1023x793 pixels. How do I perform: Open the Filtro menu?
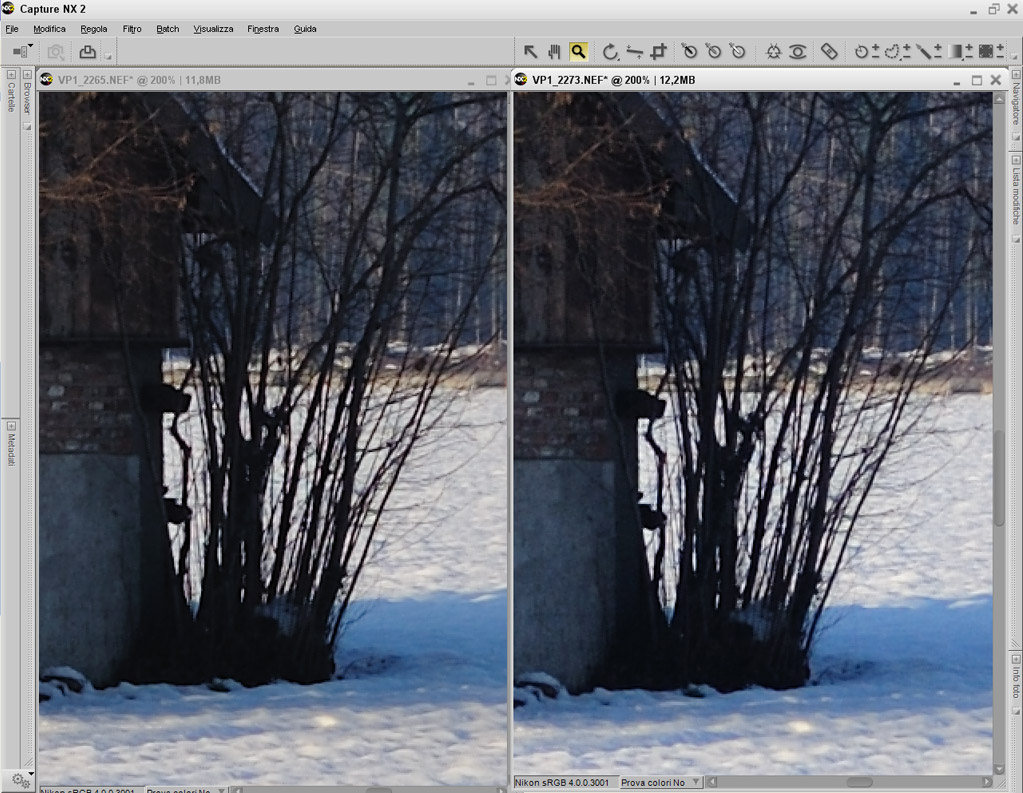(x=132, y=29)
